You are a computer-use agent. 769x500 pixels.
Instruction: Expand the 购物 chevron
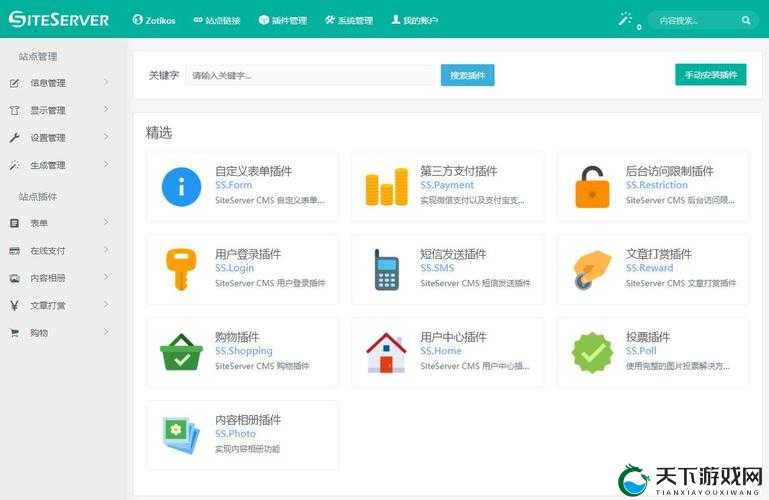point(106,332)
